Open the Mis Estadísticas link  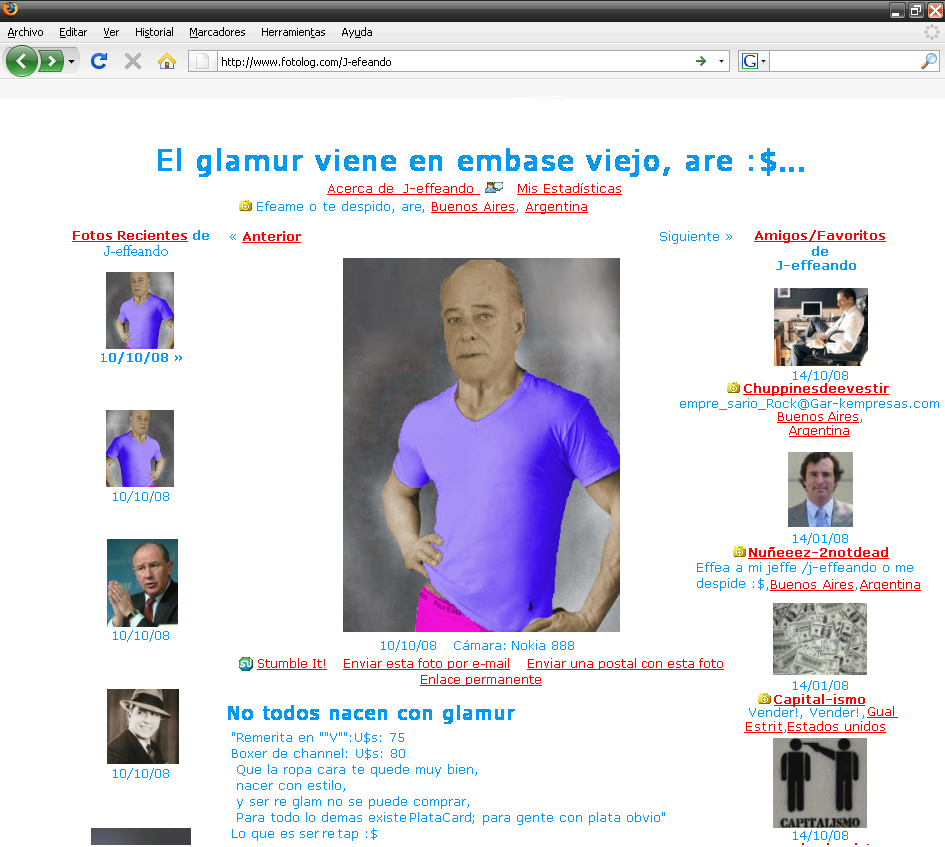click(x=569, y=189)
